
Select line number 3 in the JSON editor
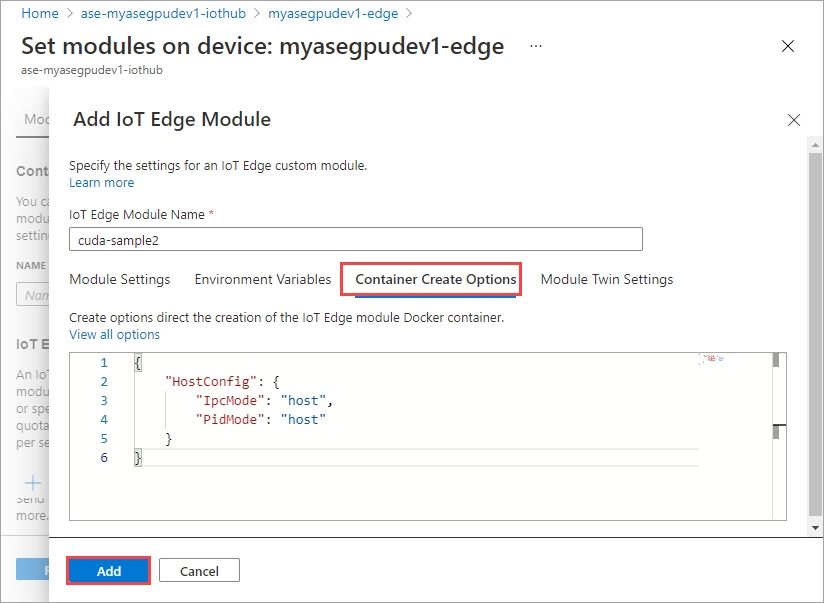tap(103, 400)
